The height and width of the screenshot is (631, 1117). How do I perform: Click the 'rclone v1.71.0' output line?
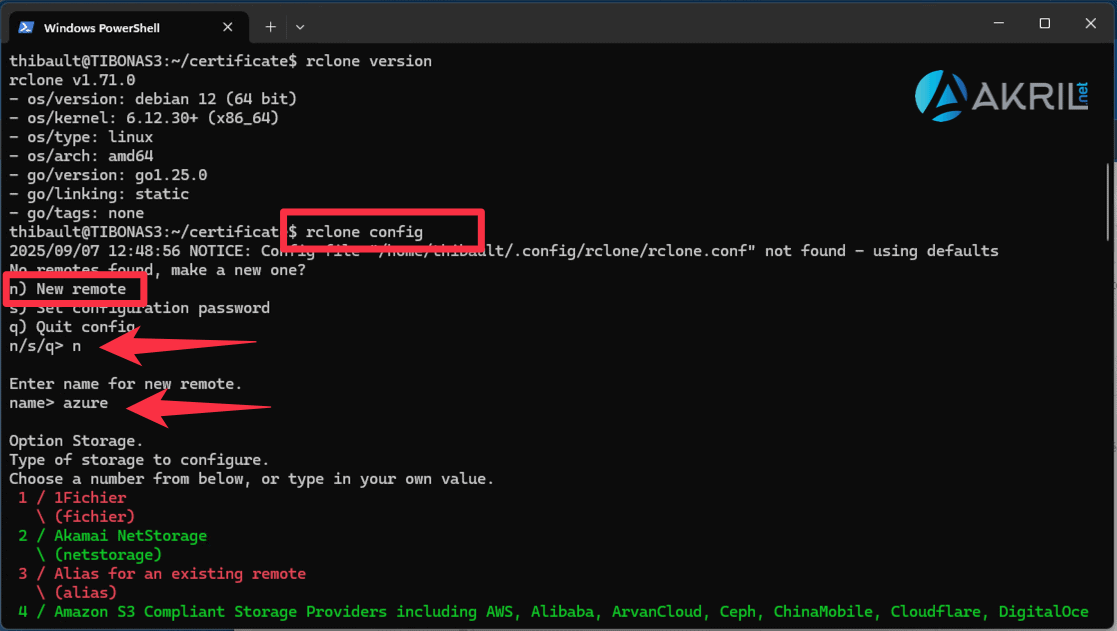(72, 80)
